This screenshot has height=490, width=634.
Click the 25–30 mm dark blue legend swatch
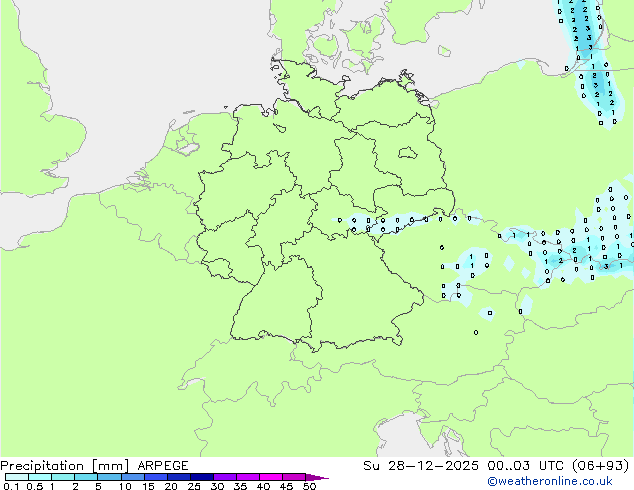click(202, 477)
